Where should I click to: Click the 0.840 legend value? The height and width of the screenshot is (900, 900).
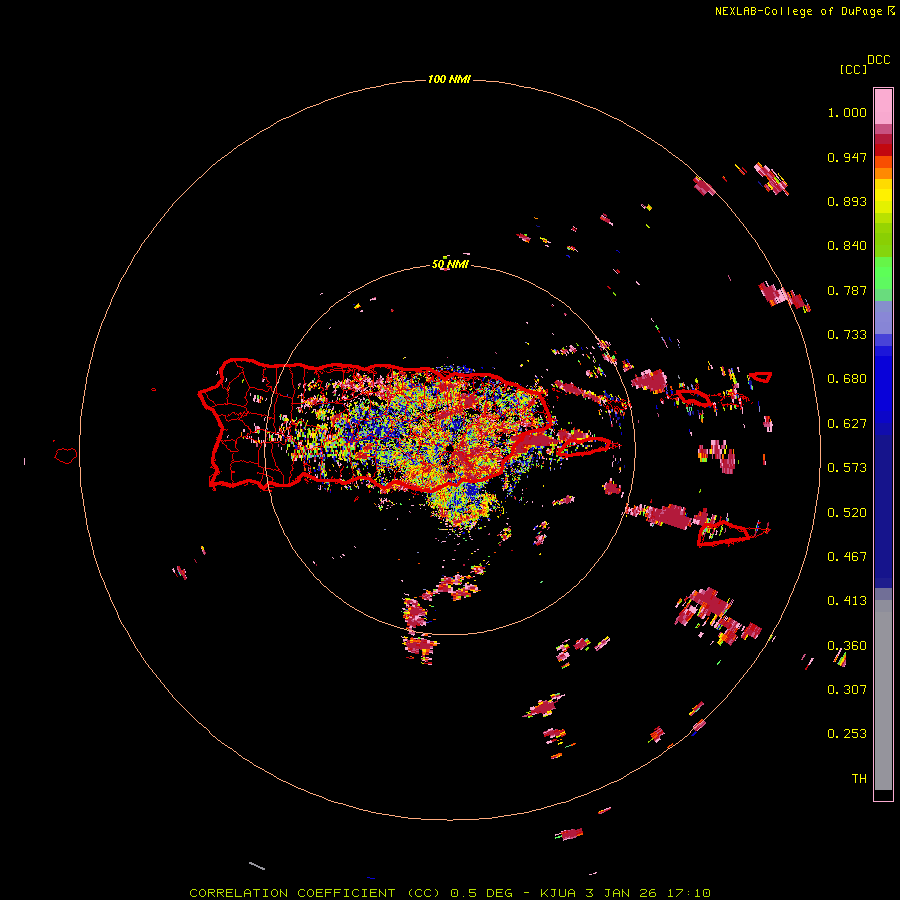[847, 246]
